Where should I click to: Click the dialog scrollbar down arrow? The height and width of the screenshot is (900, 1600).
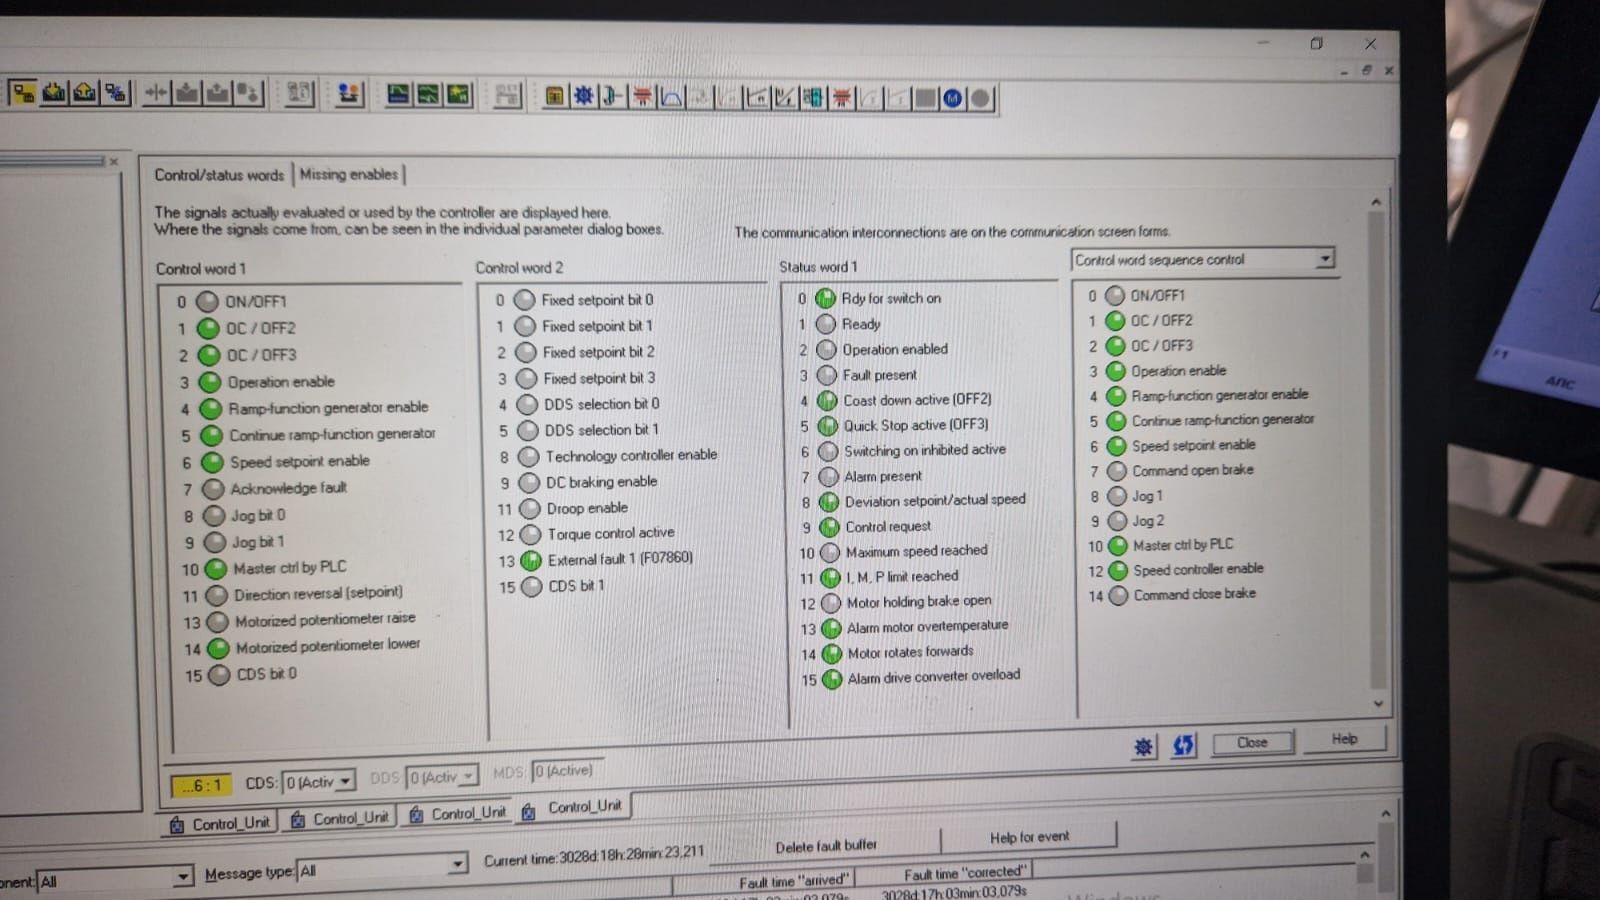(1378, 703)
